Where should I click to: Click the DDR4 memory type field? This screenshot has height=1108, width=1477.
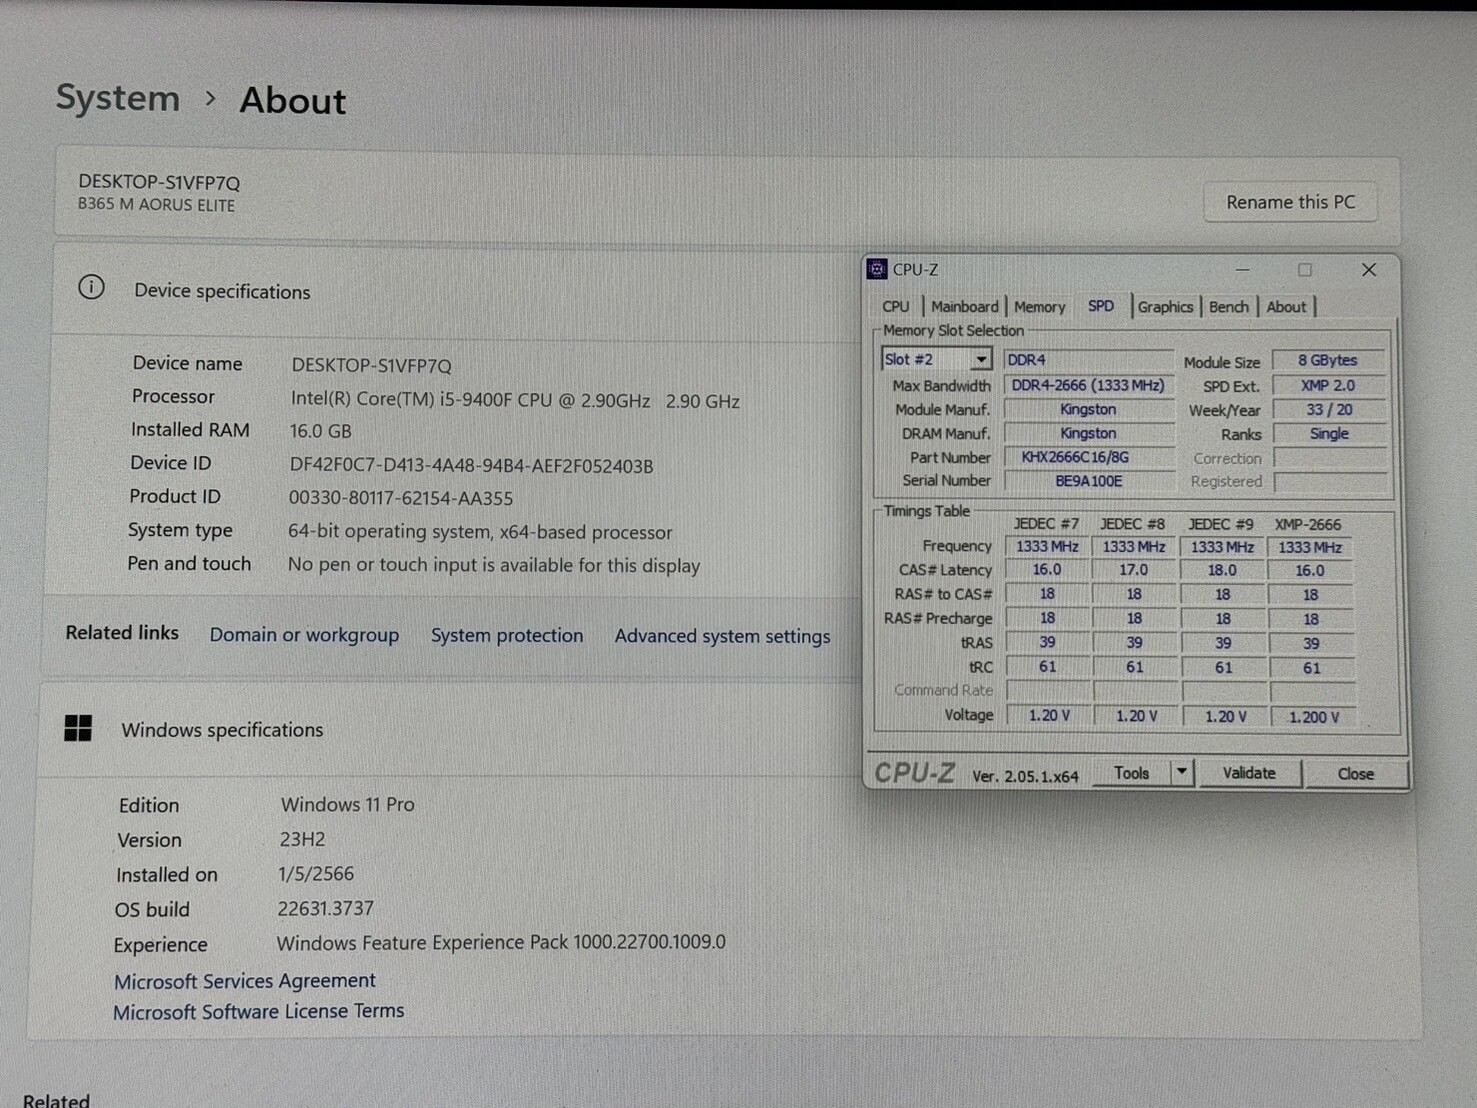1088,359
